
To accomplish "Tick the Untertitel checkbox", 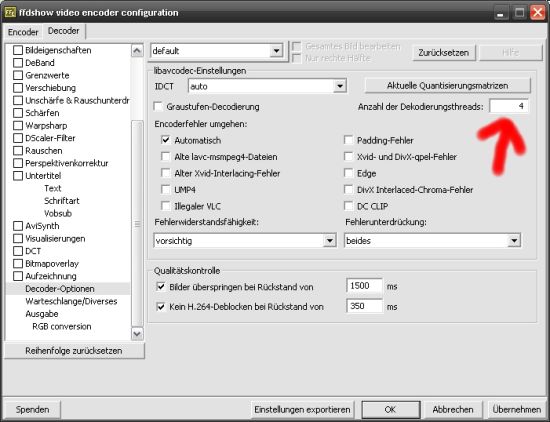I will (18, 176).
